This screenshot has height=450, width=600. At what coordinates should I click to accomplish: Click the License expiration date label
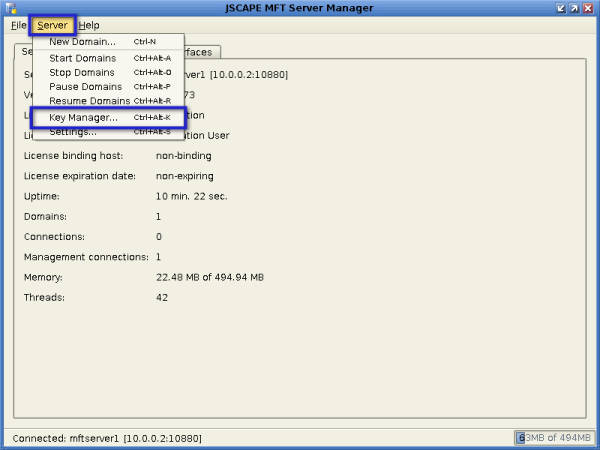pos(80,176)
